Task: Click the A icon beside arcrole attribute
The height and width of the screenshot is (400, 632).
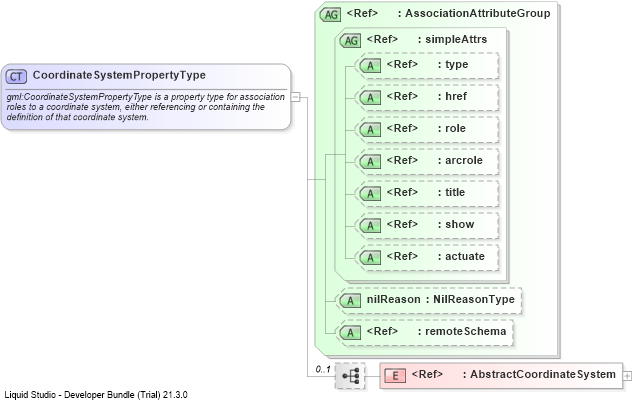Action: (x=370, y=161)
